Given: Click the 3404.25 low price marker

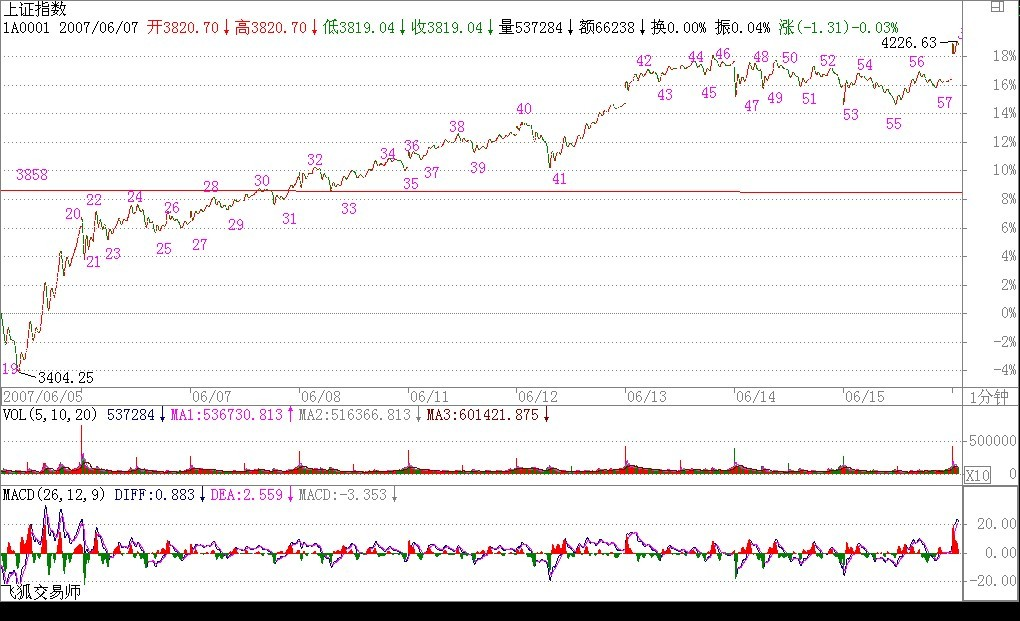Looking at the screenshot, I should tap(65, 377).
